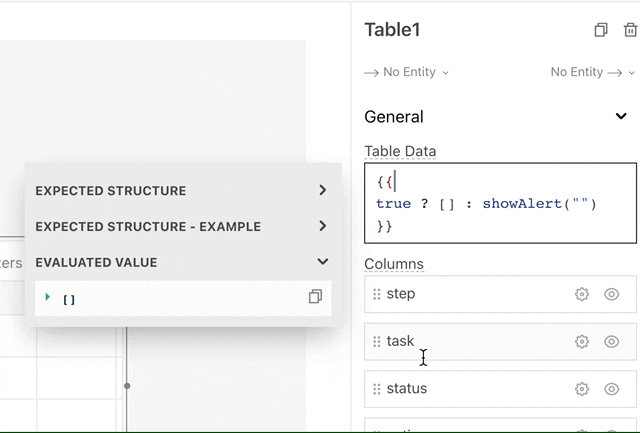The height and width of the screenshot is (433, 640).
Task: Hide the step column with eye icon
Action: tap(612, 294)
